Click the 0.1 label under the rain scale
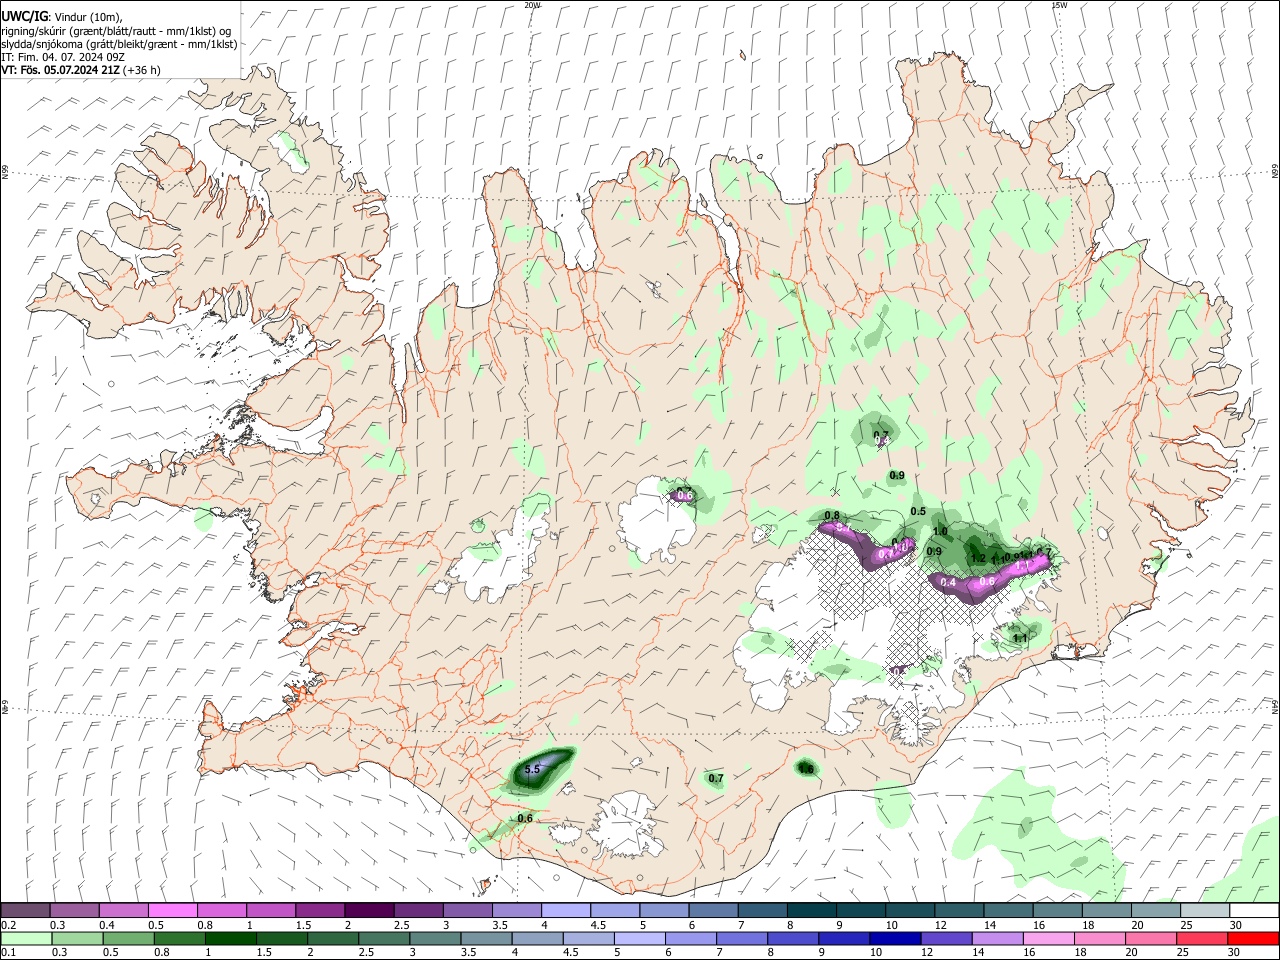This screenshot has width=1280, height=960. (x=8, y=953)
